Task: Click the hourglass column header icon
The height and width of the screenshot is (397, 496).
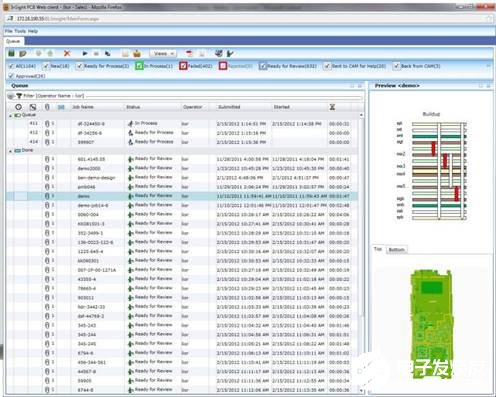Action: [x=332, y=107]
